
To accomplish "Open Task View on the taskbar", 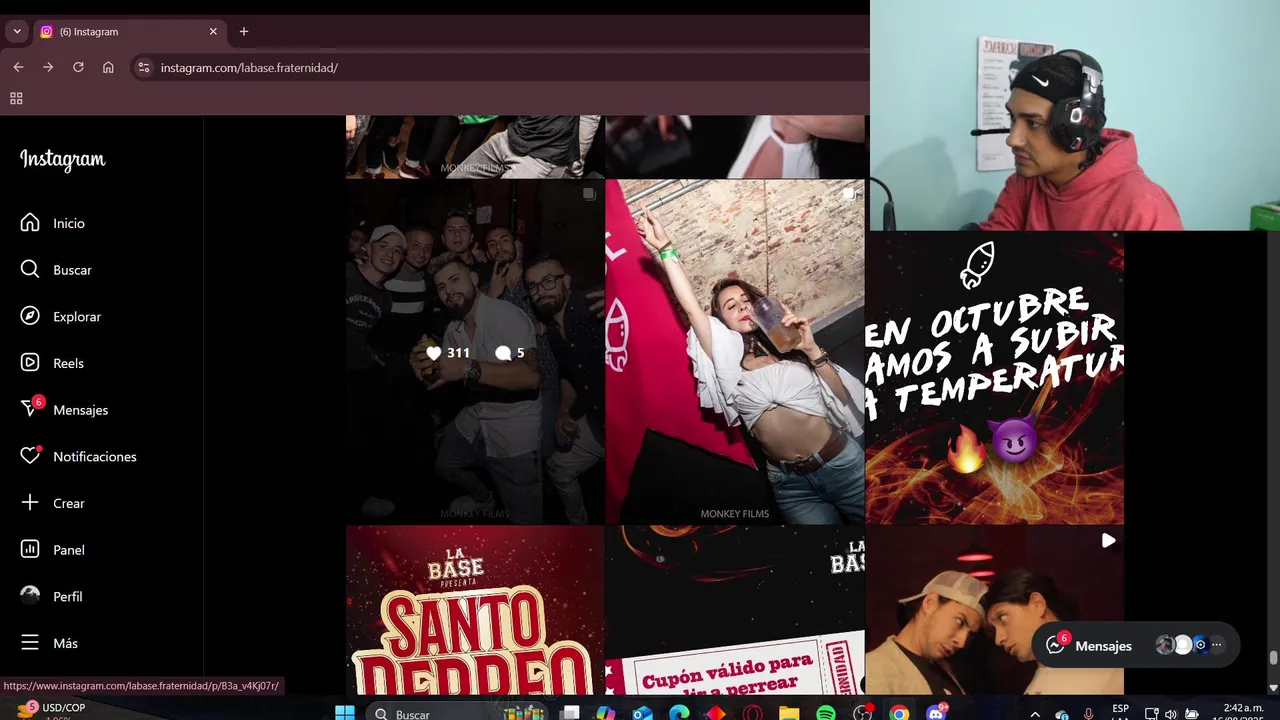I will 570,713.
